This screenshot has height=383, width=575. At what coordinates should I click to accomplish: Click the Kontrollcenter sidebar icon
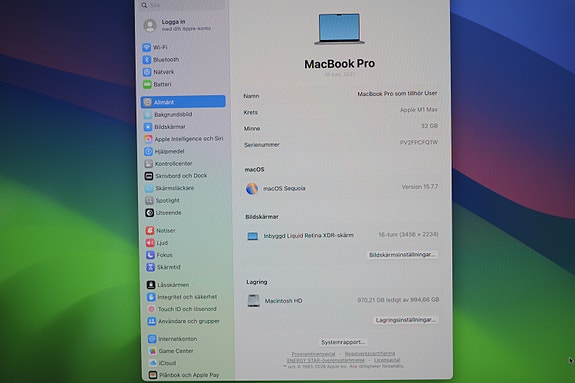[149, 164]
